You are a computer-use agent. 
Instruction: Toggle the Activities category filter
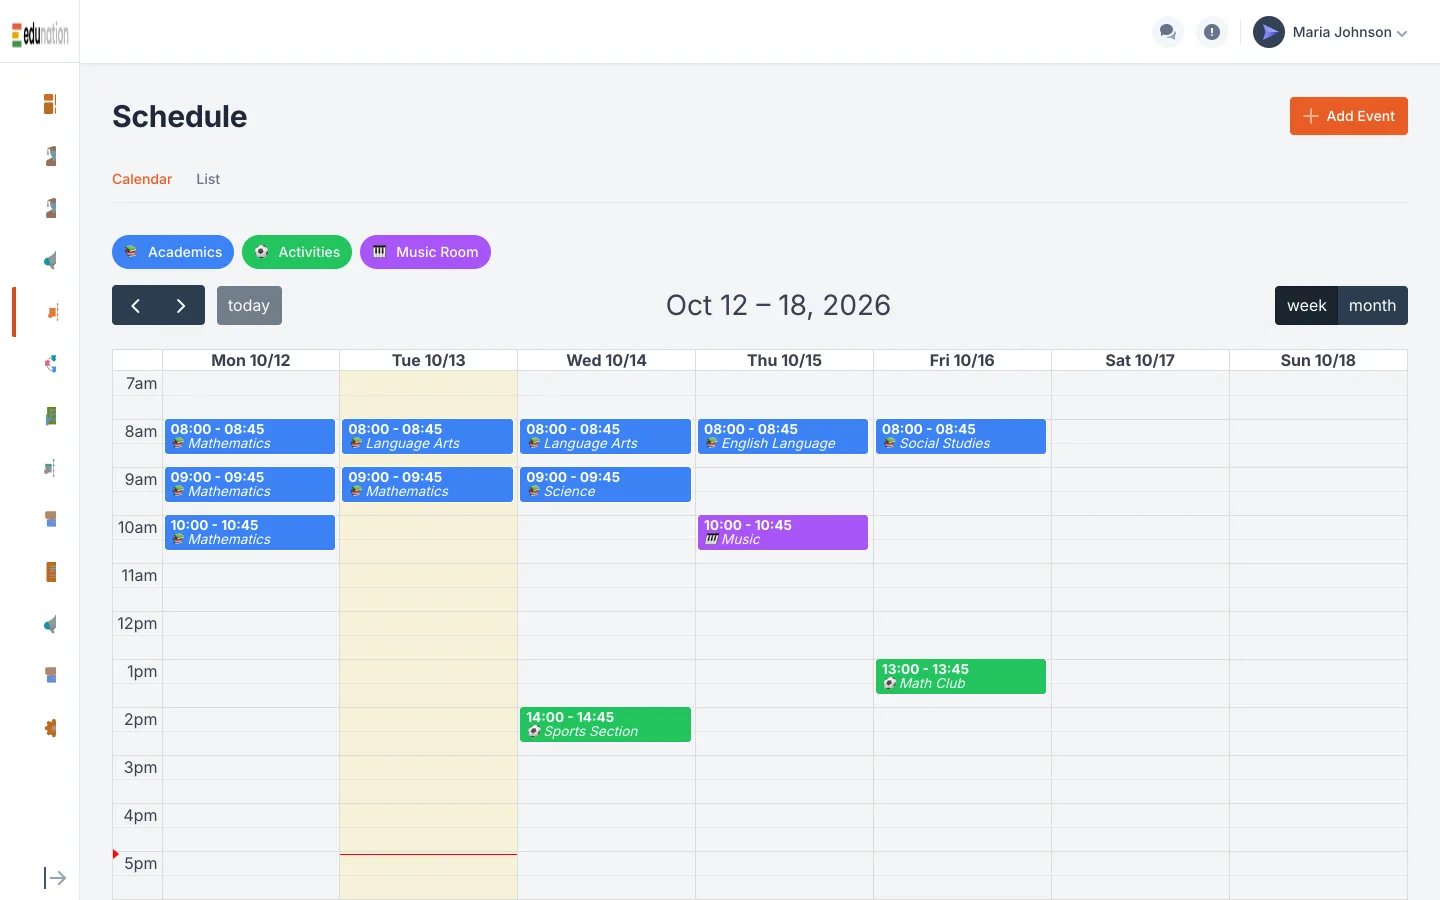click(x=297, y=252)
